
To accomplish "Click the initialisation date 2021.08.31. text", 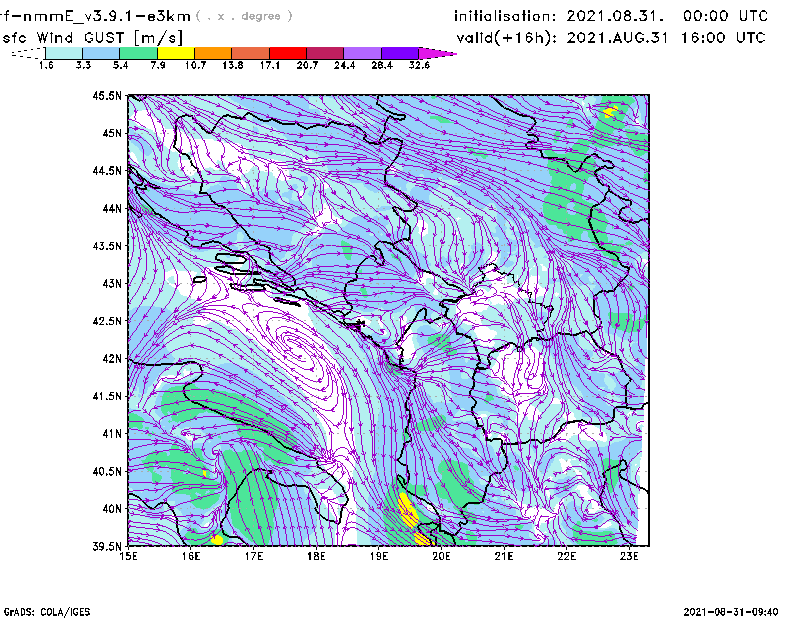I will coord(615,16).
